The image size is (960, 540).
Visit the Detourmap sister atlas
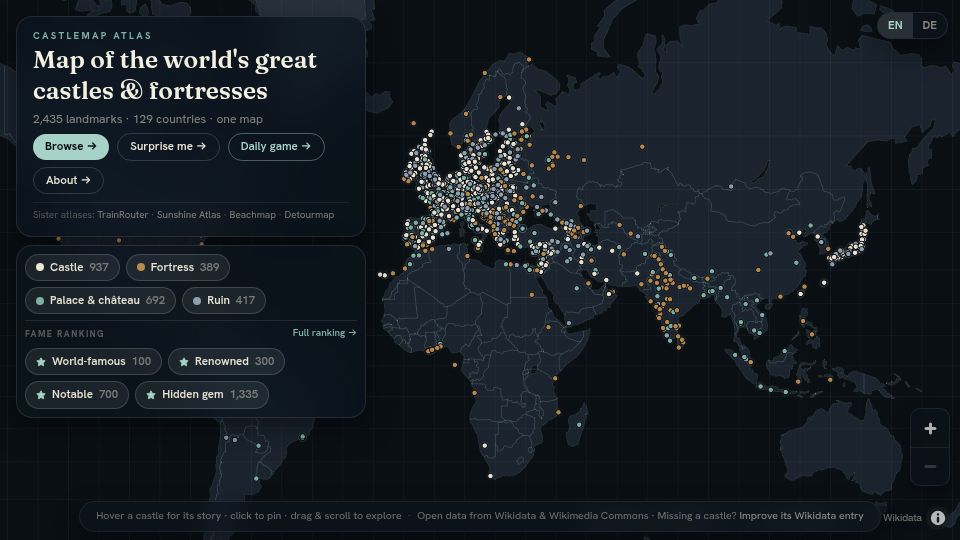309,215
